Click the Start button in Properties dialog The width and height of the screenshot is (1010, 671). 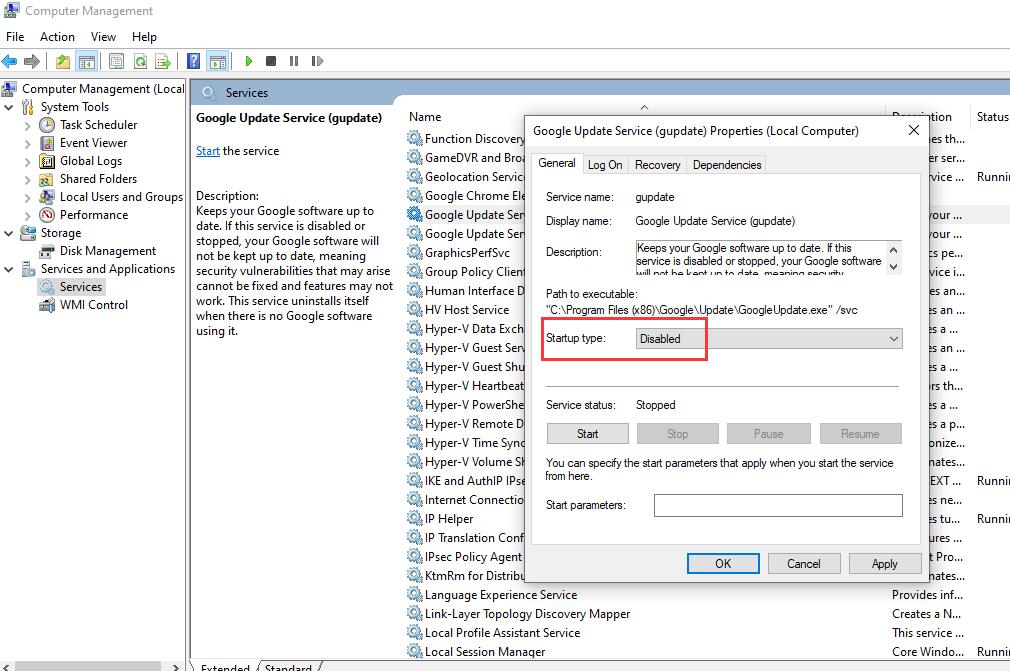point(587,433)
